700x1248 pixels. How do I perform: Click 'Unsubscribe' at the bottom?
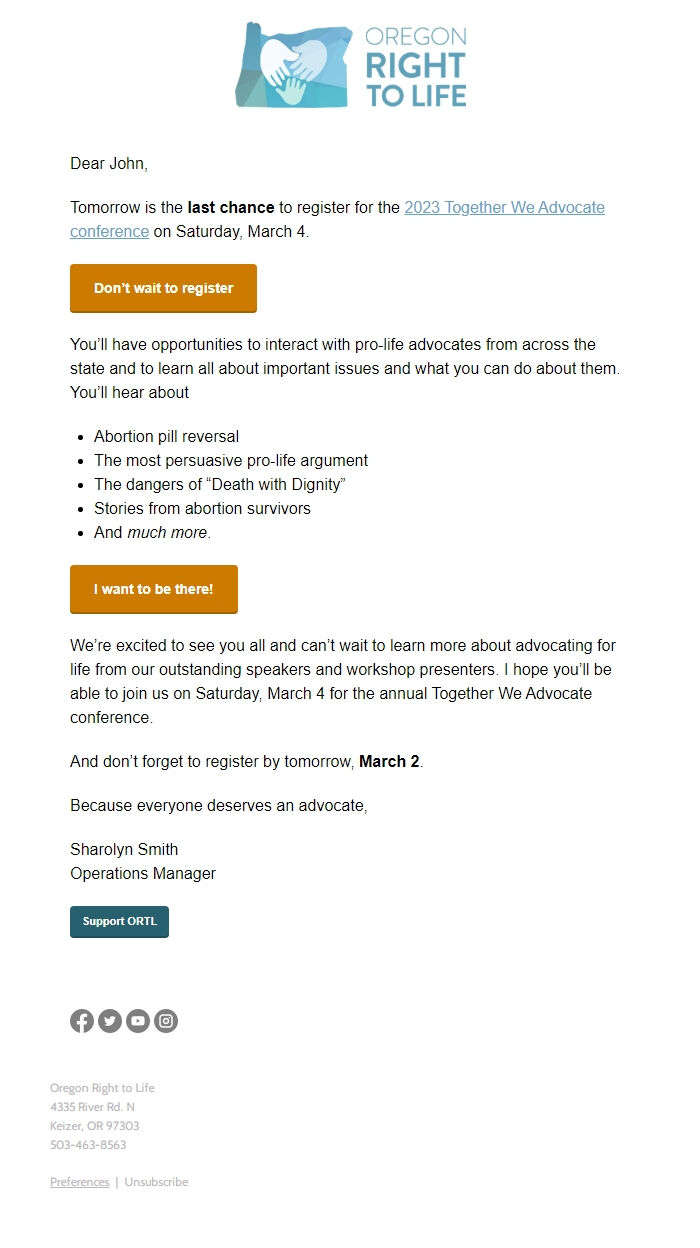(x=155, y=1181)
